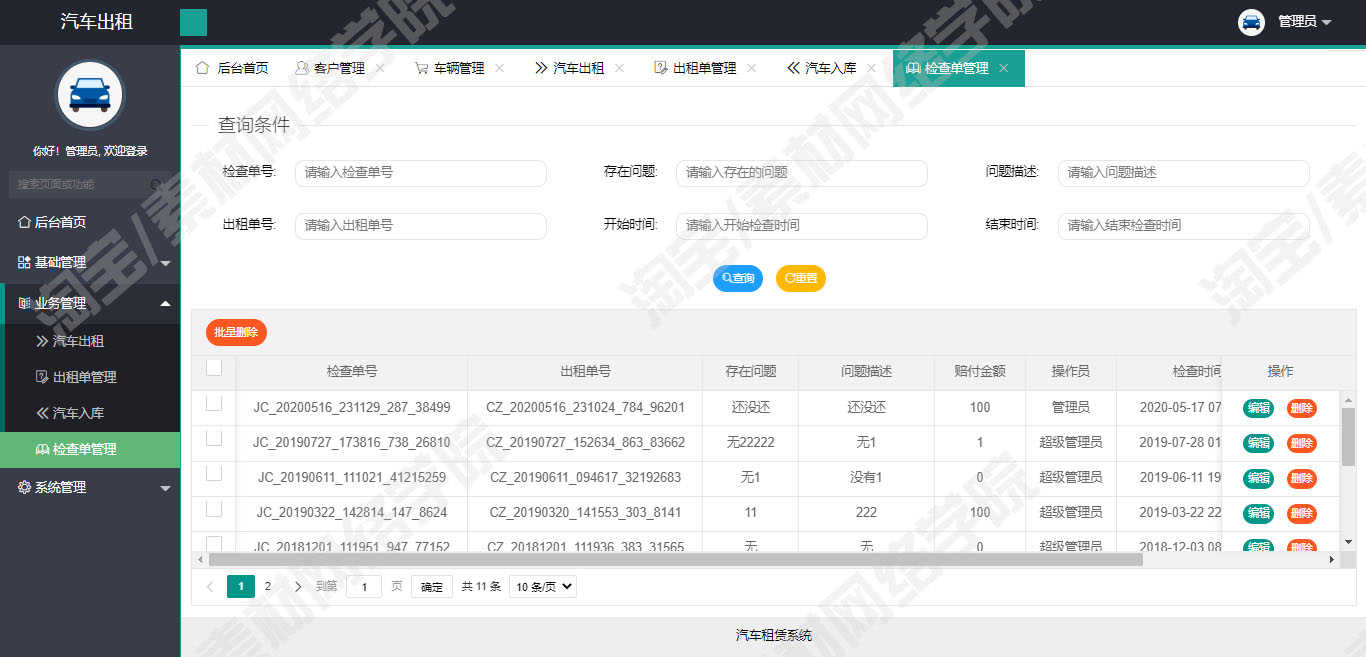The height and width of the screenshot is (657, 1366).
Task: Select 检查单管理 in the sidebar
Action: pos(90,449)
